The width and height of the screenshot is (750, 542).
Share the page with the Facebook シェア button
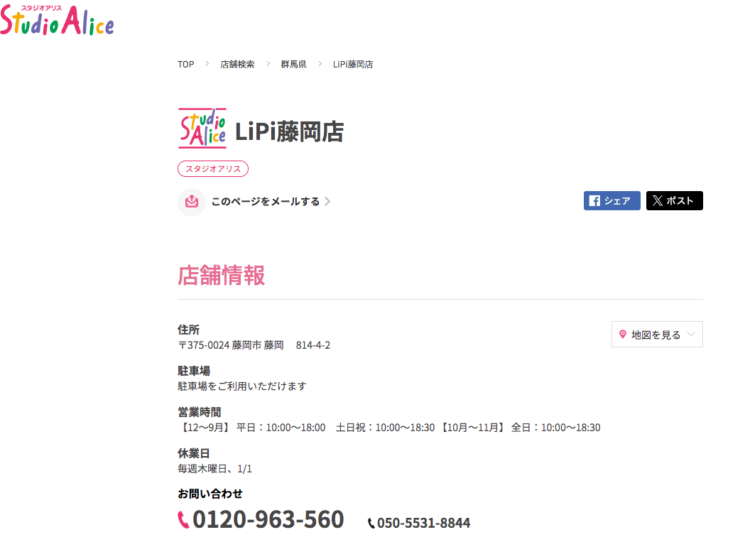click(x=612, y=200)
